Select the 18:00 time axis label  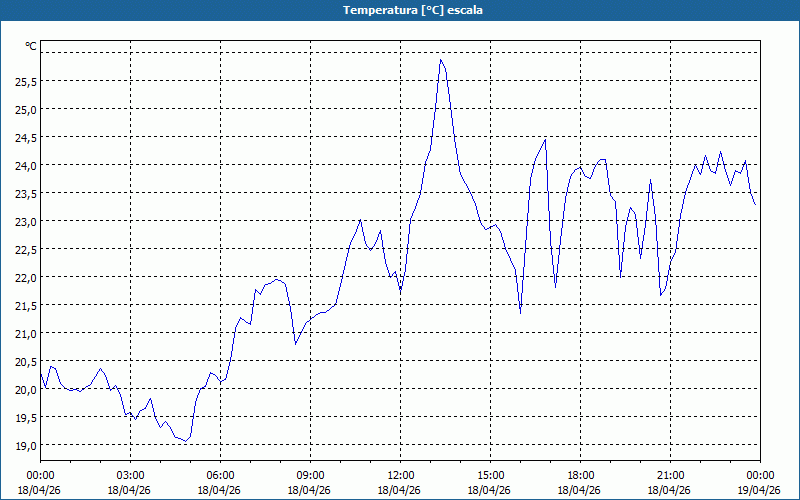[581, 475]
